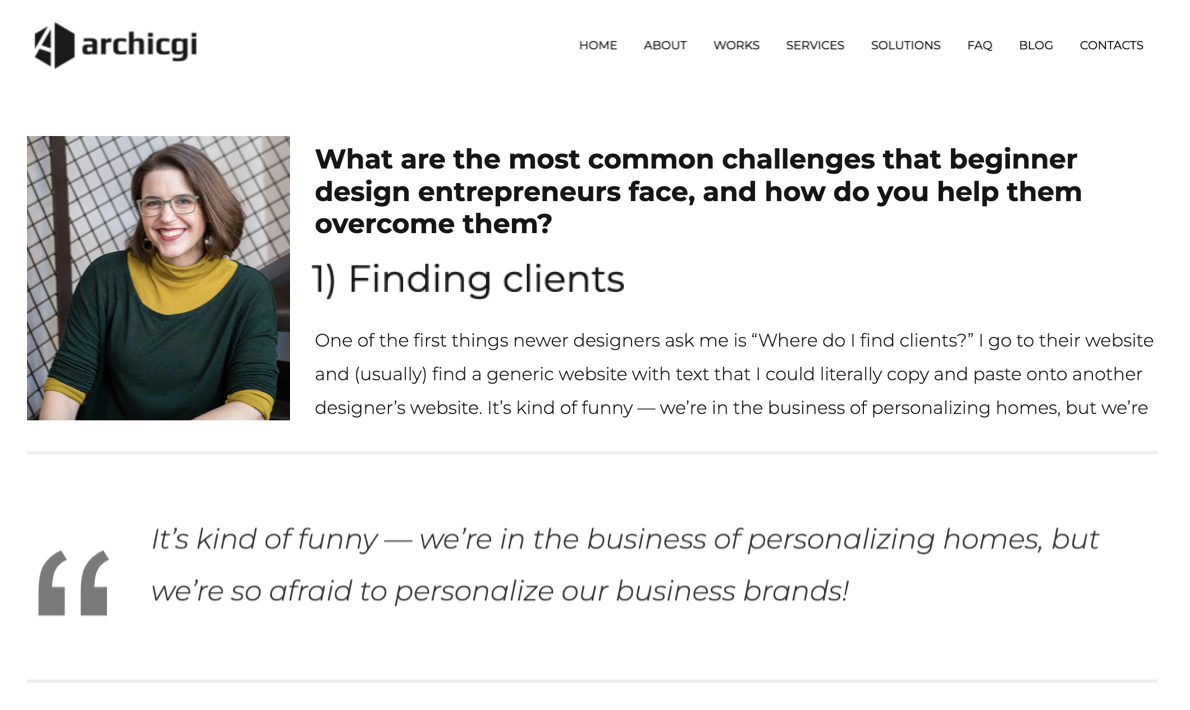The height and width of the screenshot is (710, 1190).
Task: Select the "1) Finding clients" subheading
Action: 468,279
